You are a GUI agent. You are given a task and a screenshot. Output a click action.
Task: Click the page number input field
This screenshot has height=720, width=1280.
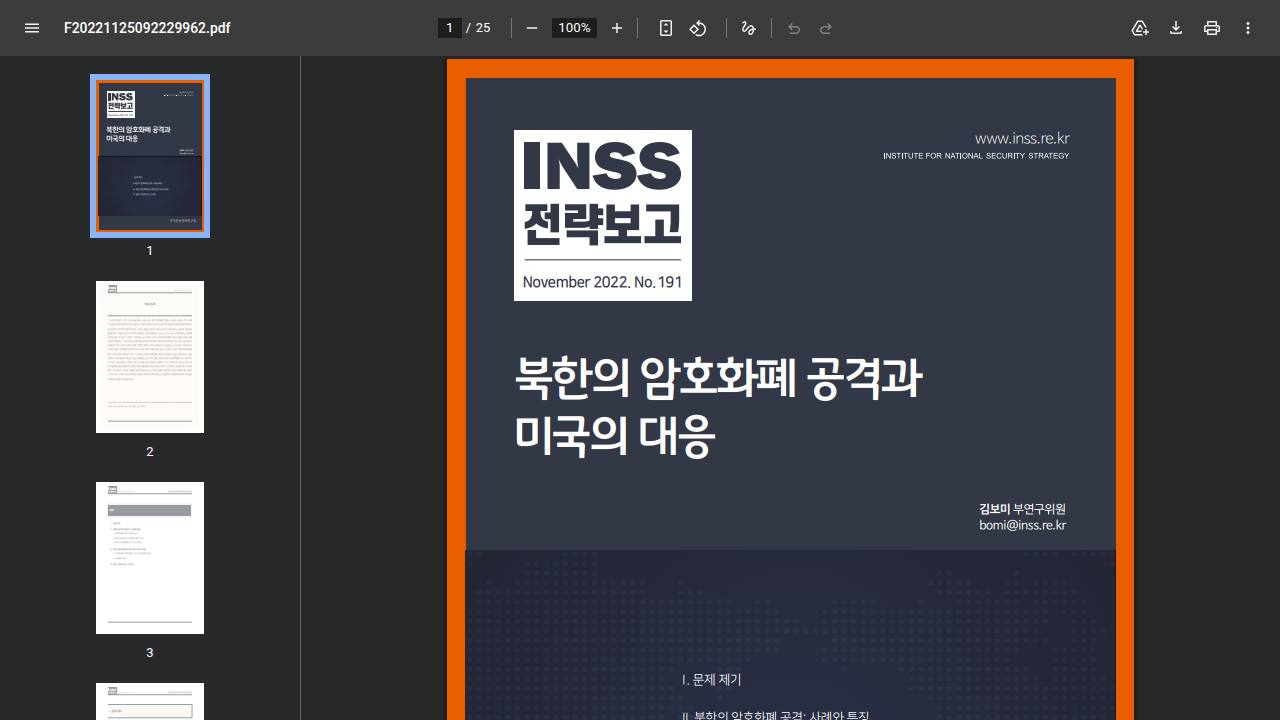coord(450,28)
